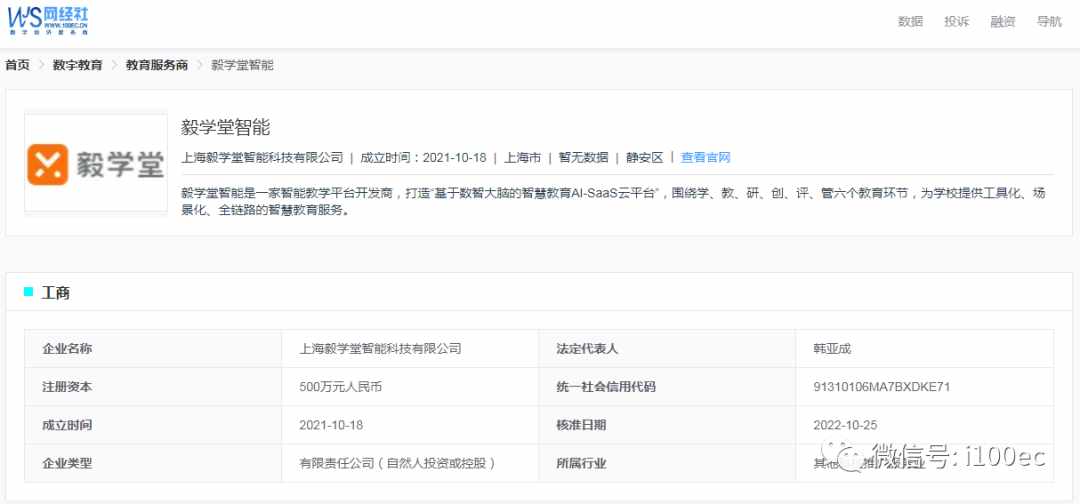Follow the 查看官网 link
The width and height of the screenshot is (1080, 504).
pyautogui.click(x=705, y=158)
